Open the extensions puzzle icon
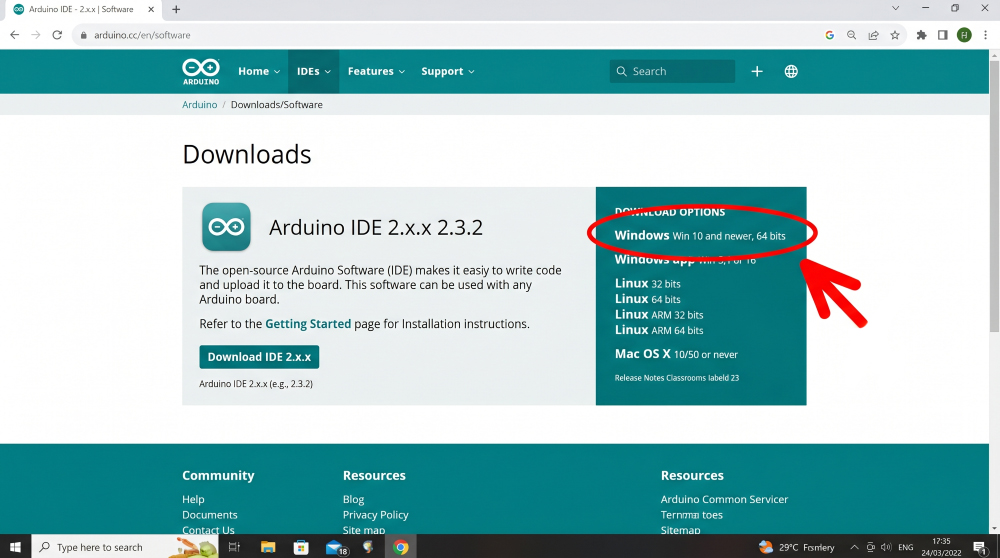Image resolution: width=1000 pixels, height=558 pixels. click(x=921, y=35)
